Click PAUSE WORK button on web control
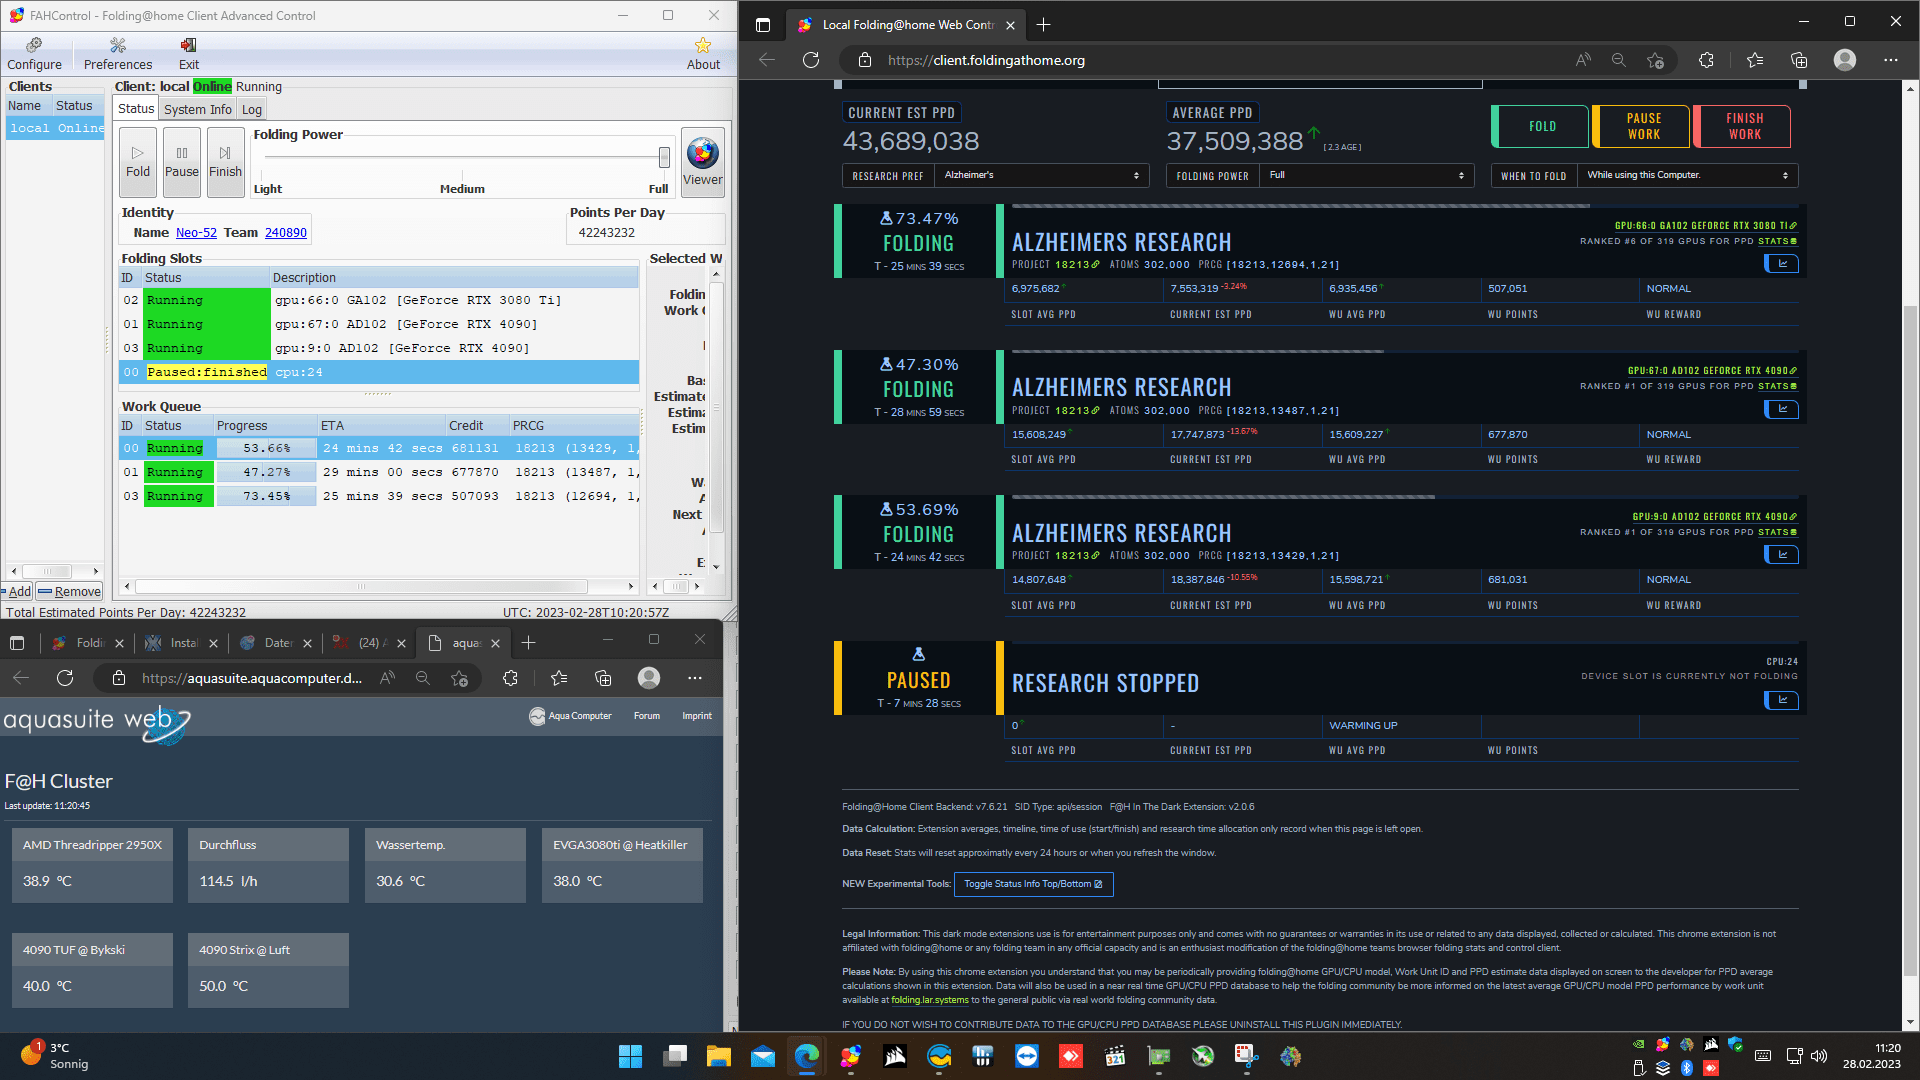 coord(1643,126)
